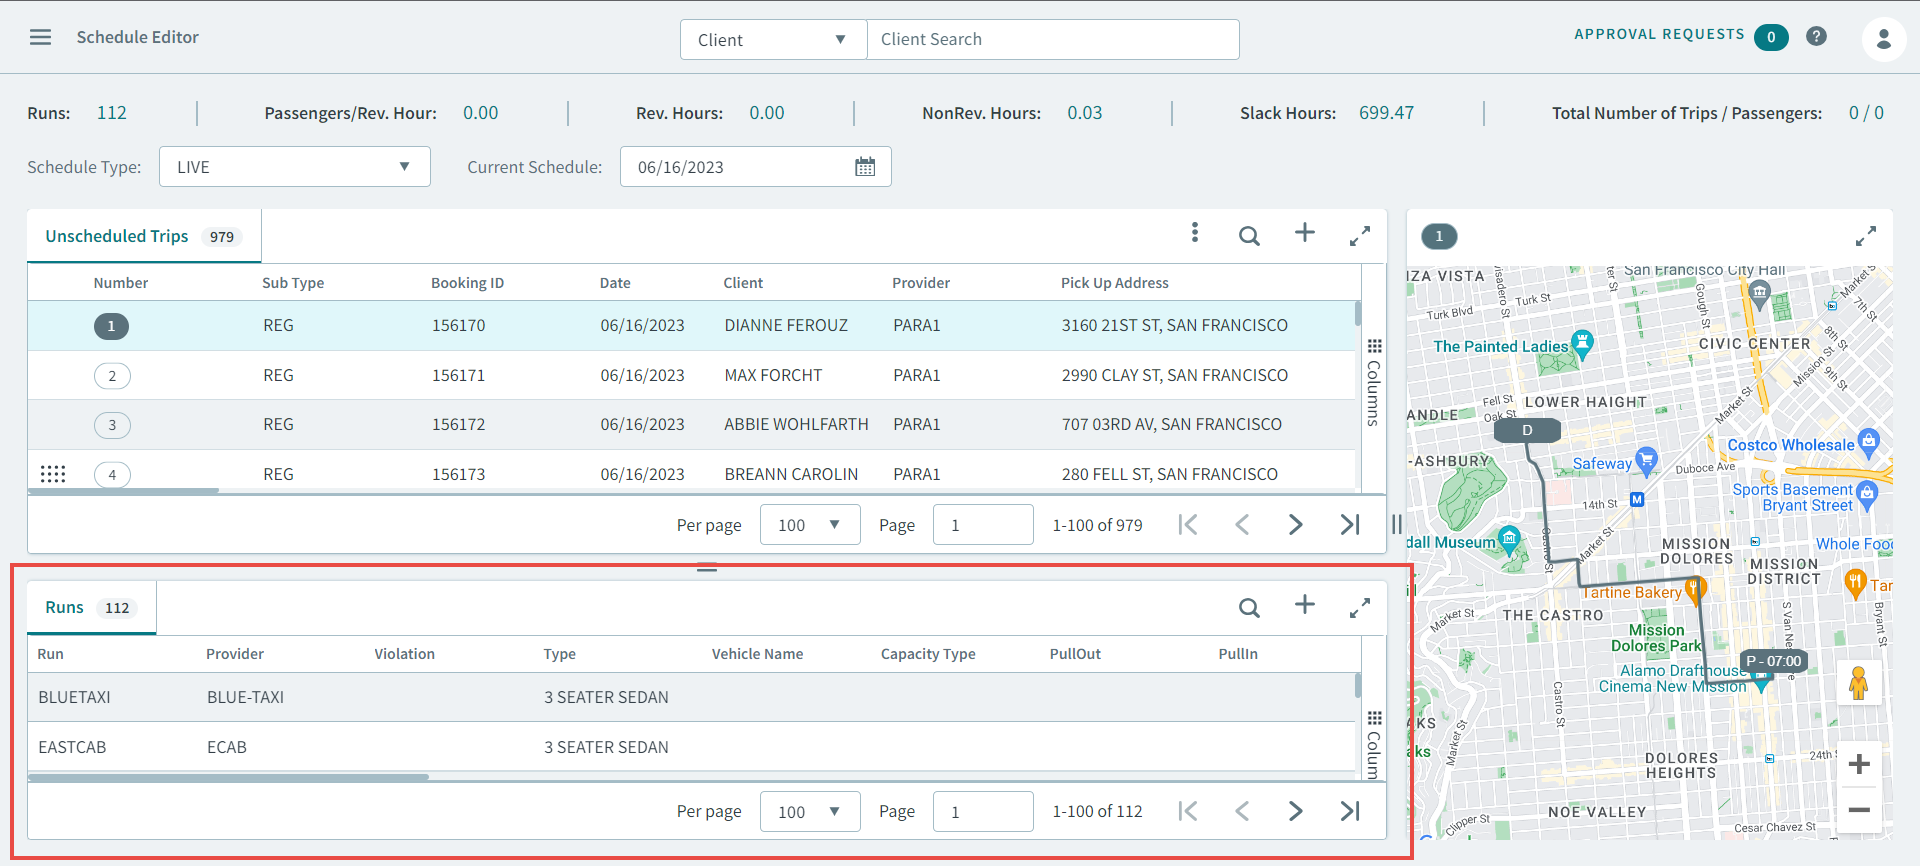Click the horizontal panel splitter handle
Viewport: 1920px width, 866px height.
707,568
